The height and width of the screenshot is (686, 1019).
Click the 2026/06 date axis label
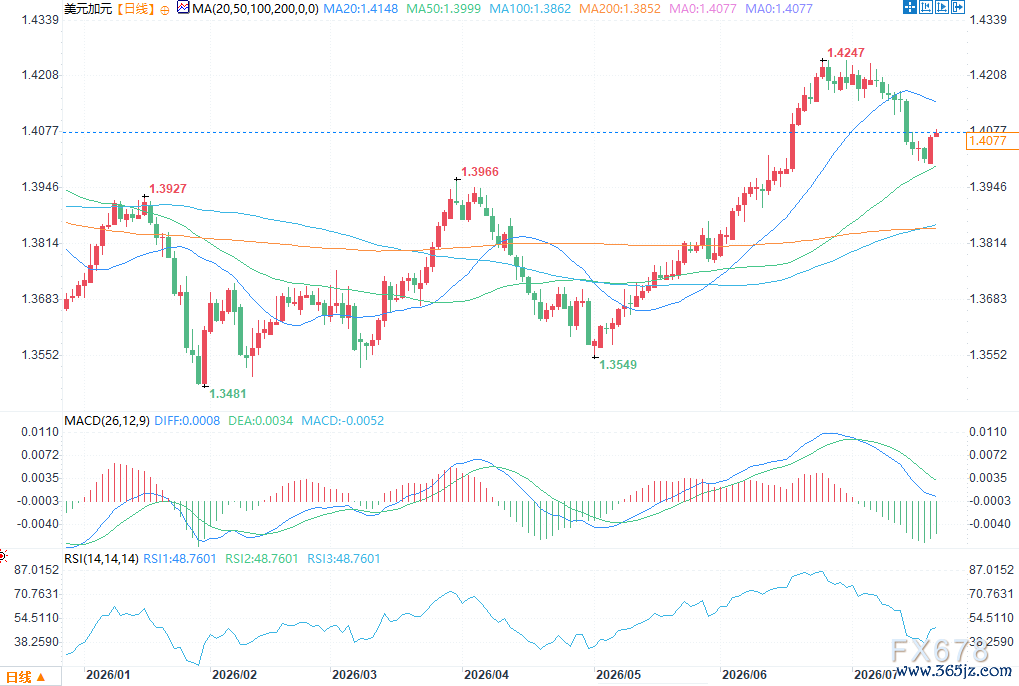(x=744, y=674)
